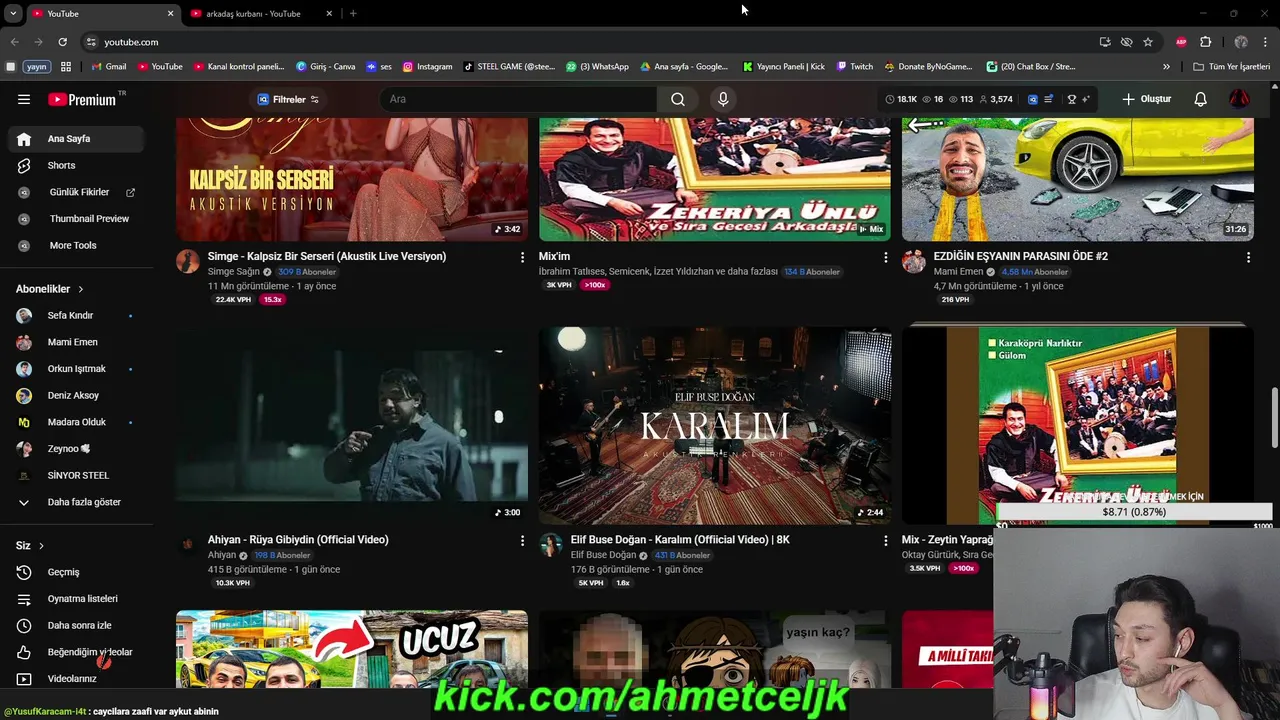Open the Deniz Aksoy subscription
Screen dimensions: 1280x720
pyautogui.click(x=74, y=395)
